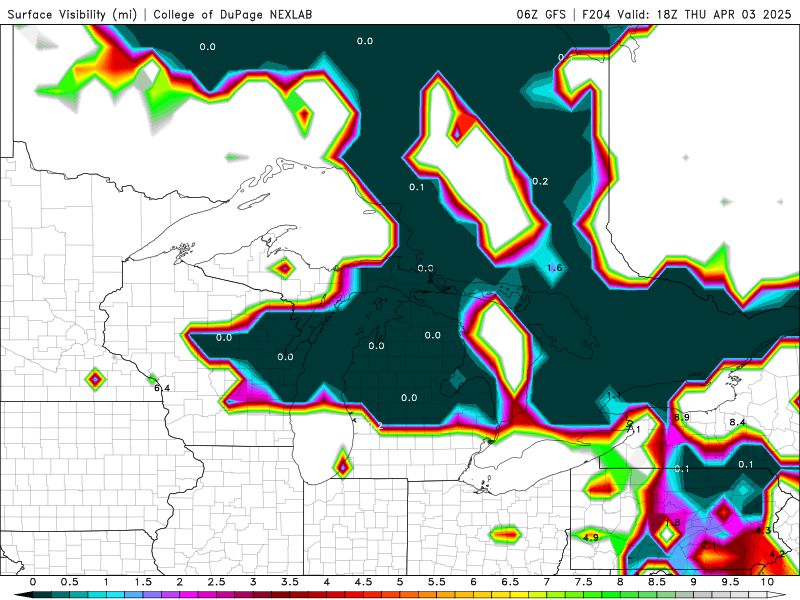800x600 pixels.
Task: Click the 6 label on the color legend
Action: (473, 582)
